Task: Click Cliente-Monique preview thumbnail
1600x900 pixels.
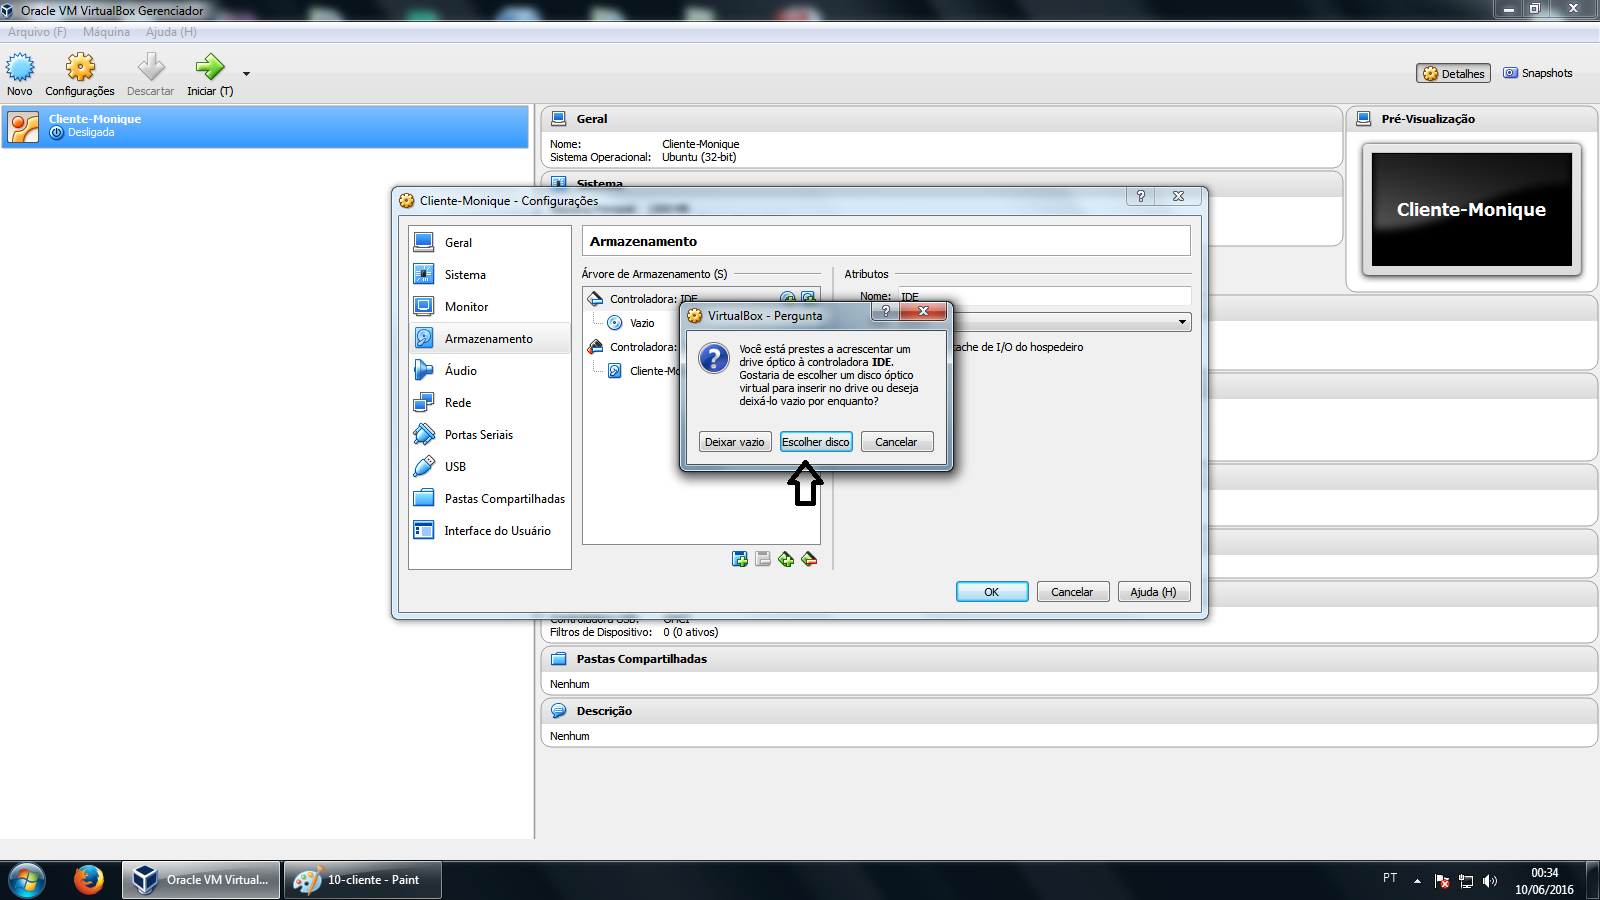Action: [1471, 209]
